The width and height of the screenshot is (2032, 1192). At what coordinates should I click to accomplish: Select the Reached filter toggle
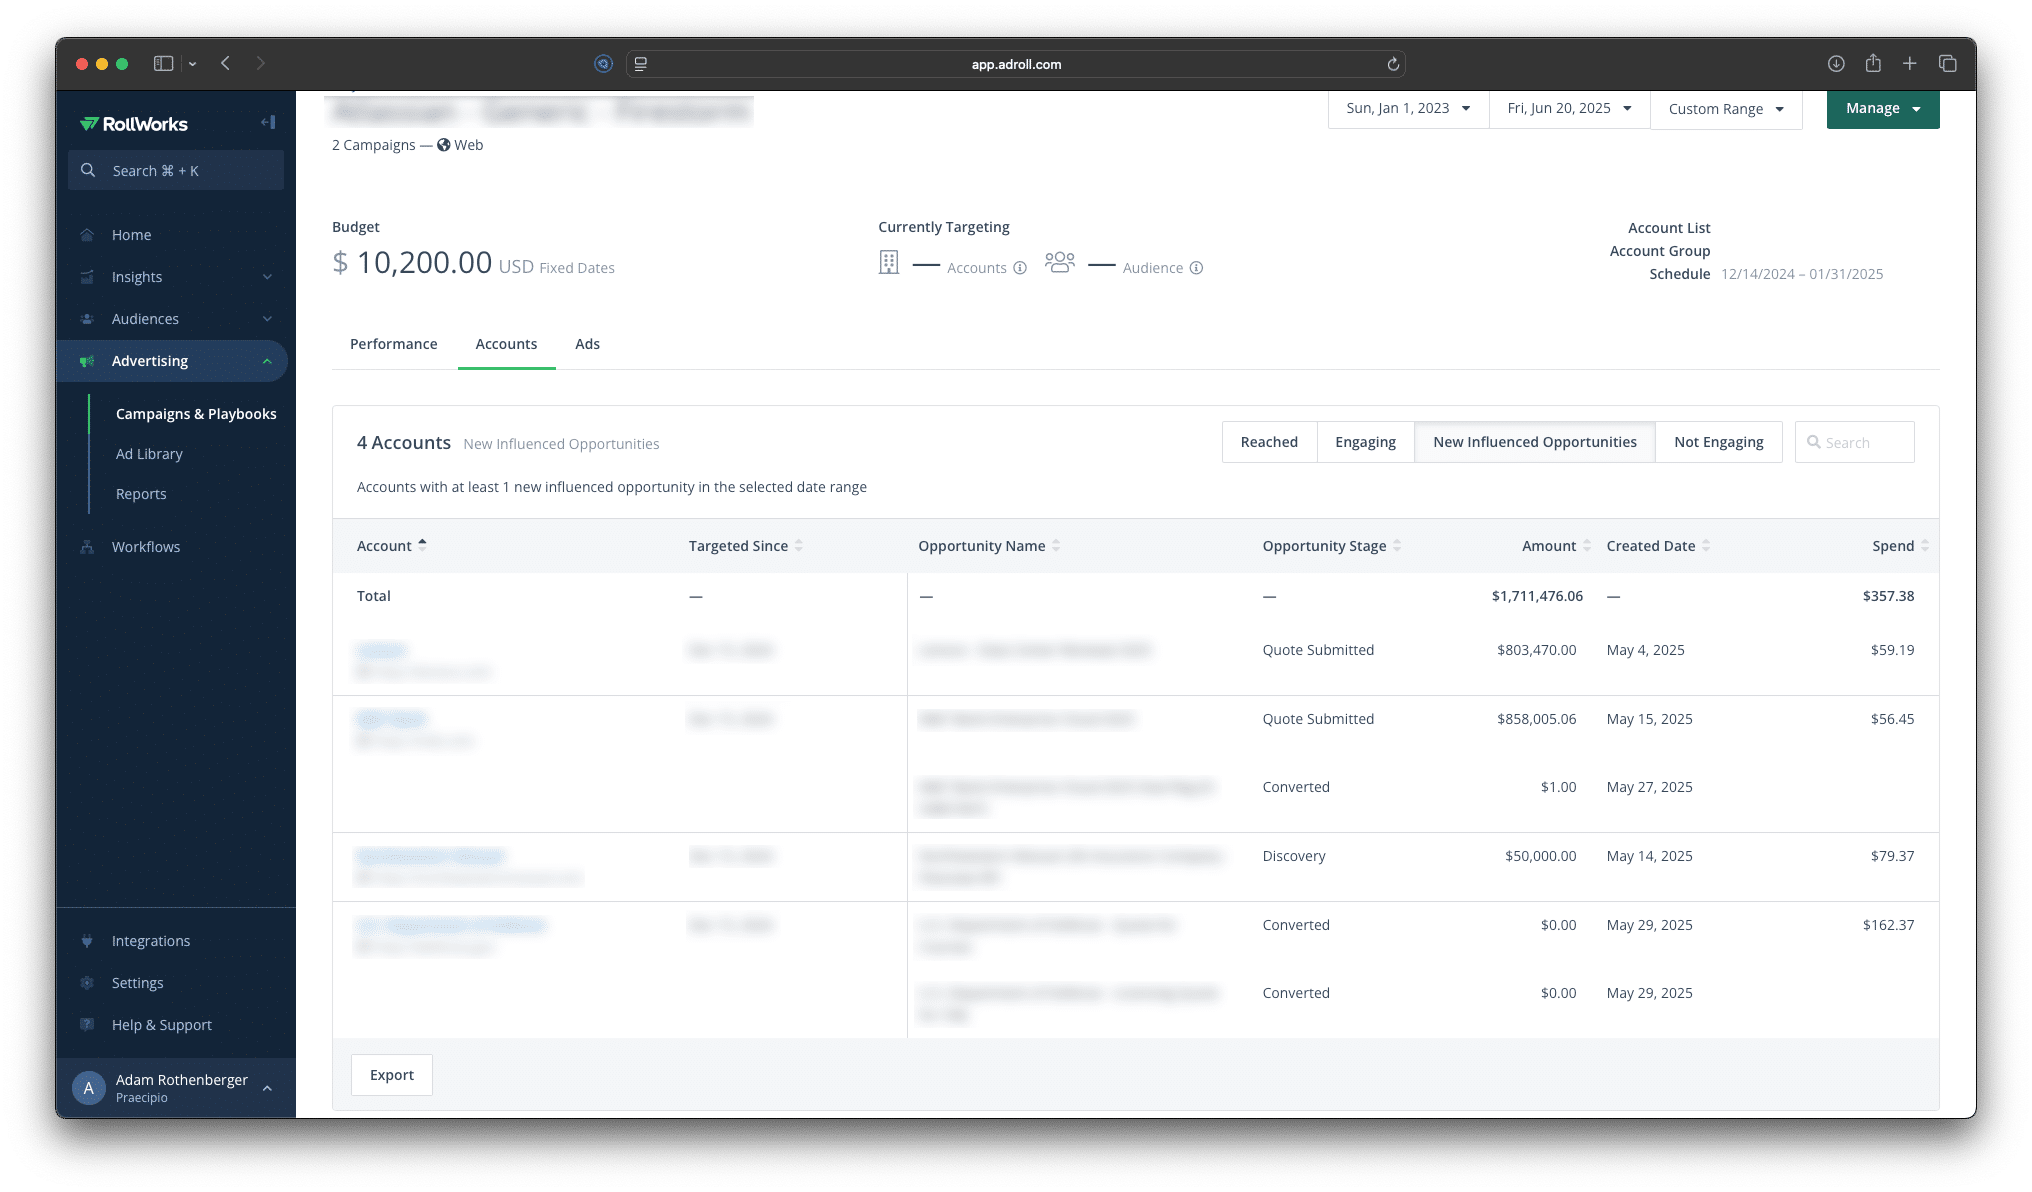click(x=1269, y=442)
